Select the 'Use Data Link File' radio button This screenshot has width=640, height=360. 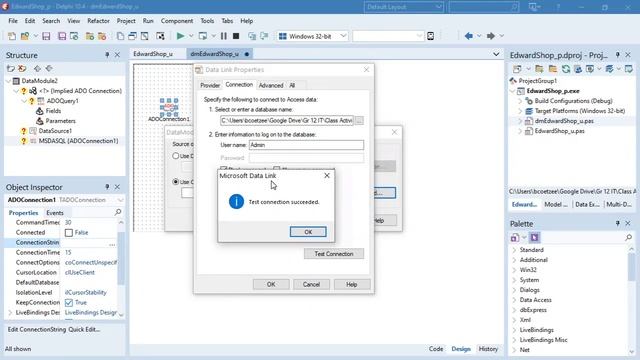(x=176, y=156)
